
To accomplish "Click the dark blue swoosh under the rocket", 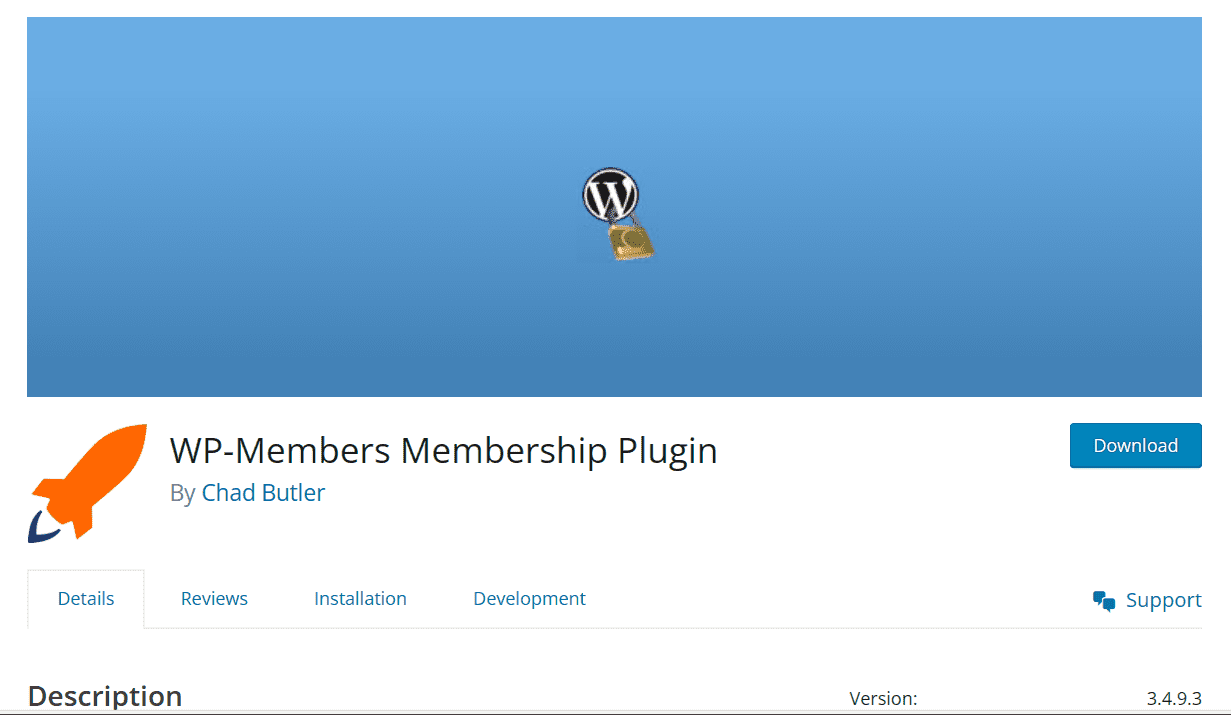I will (39, 526).
